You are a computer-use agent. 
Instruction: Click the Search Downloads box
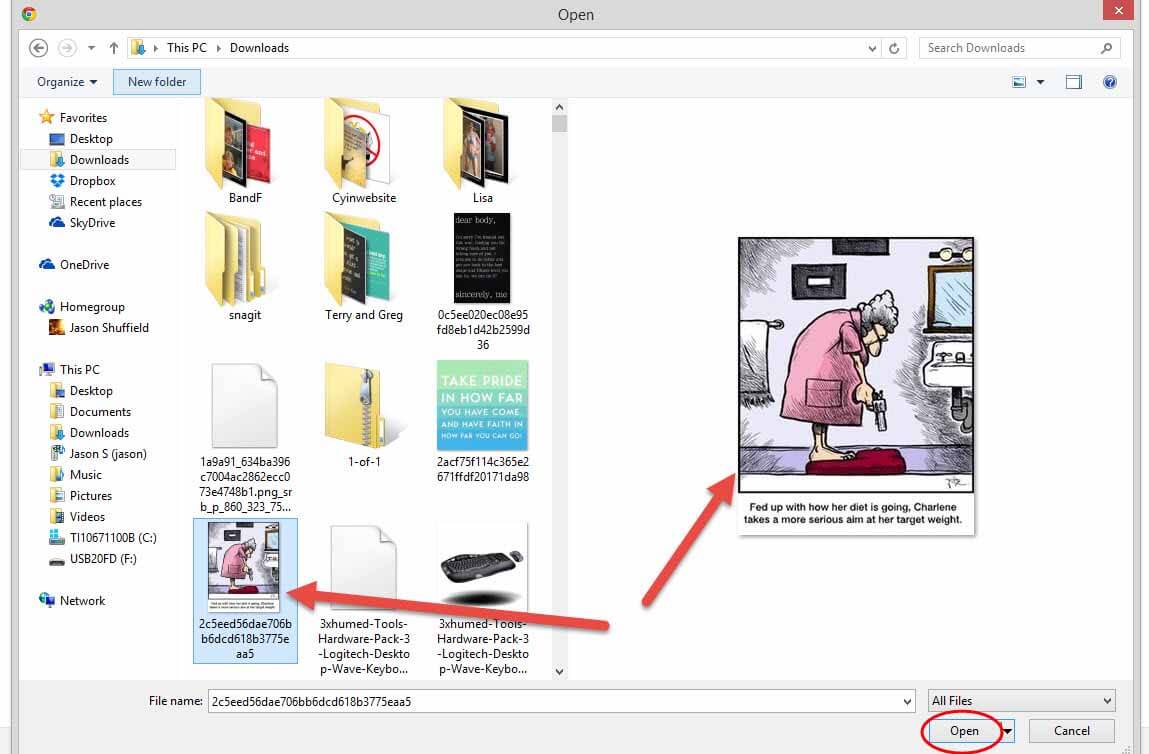(1019, 48)
